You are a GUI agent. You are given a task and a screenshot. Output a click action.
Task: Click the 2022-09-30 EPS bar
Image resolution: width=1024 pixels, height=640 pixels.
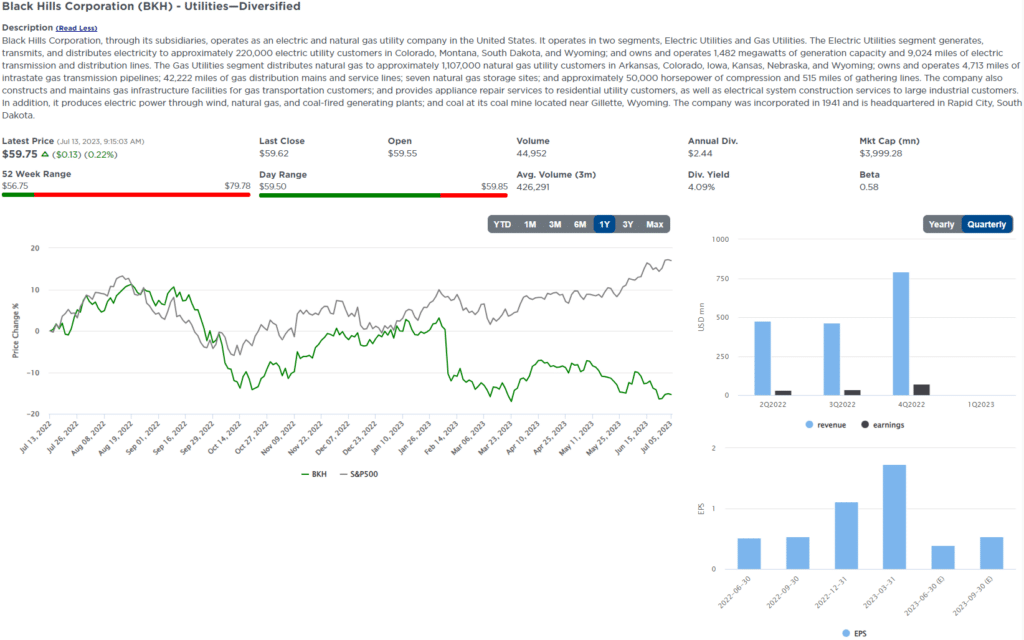pyautogui.click(x=797, y=552)
